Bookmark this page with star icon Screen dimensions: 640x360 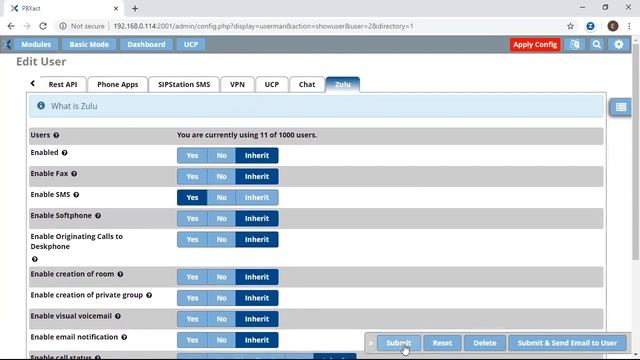(x=570, y=26)
